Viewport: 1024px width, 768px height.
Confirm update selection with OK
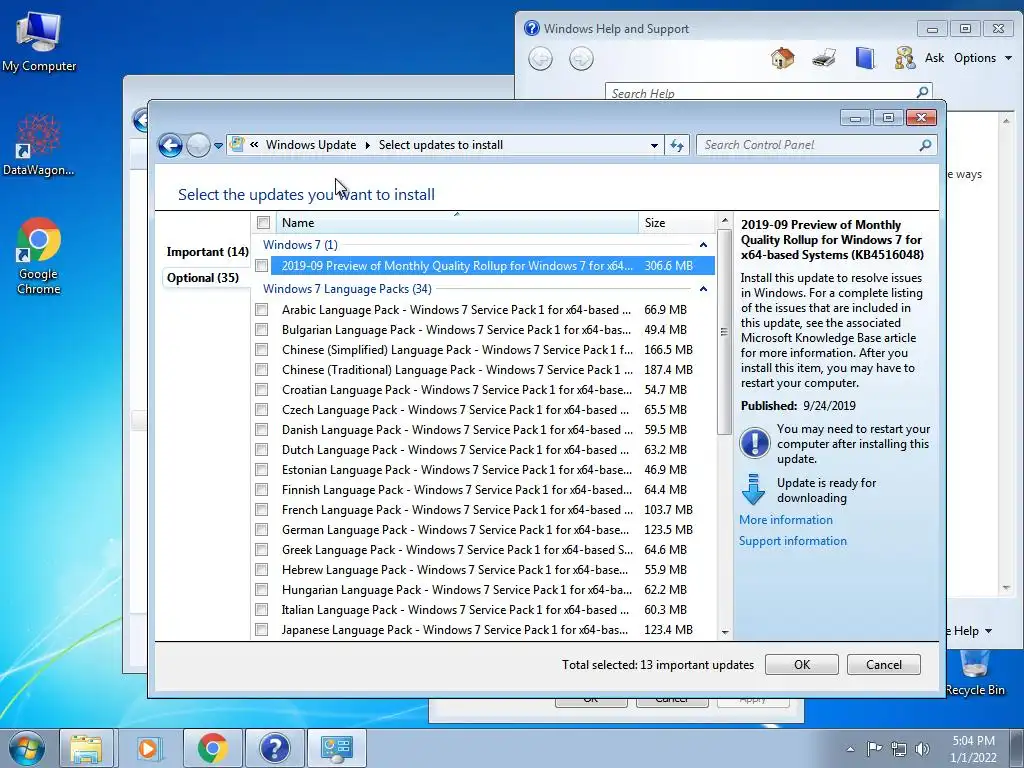(x=801, y=664)
